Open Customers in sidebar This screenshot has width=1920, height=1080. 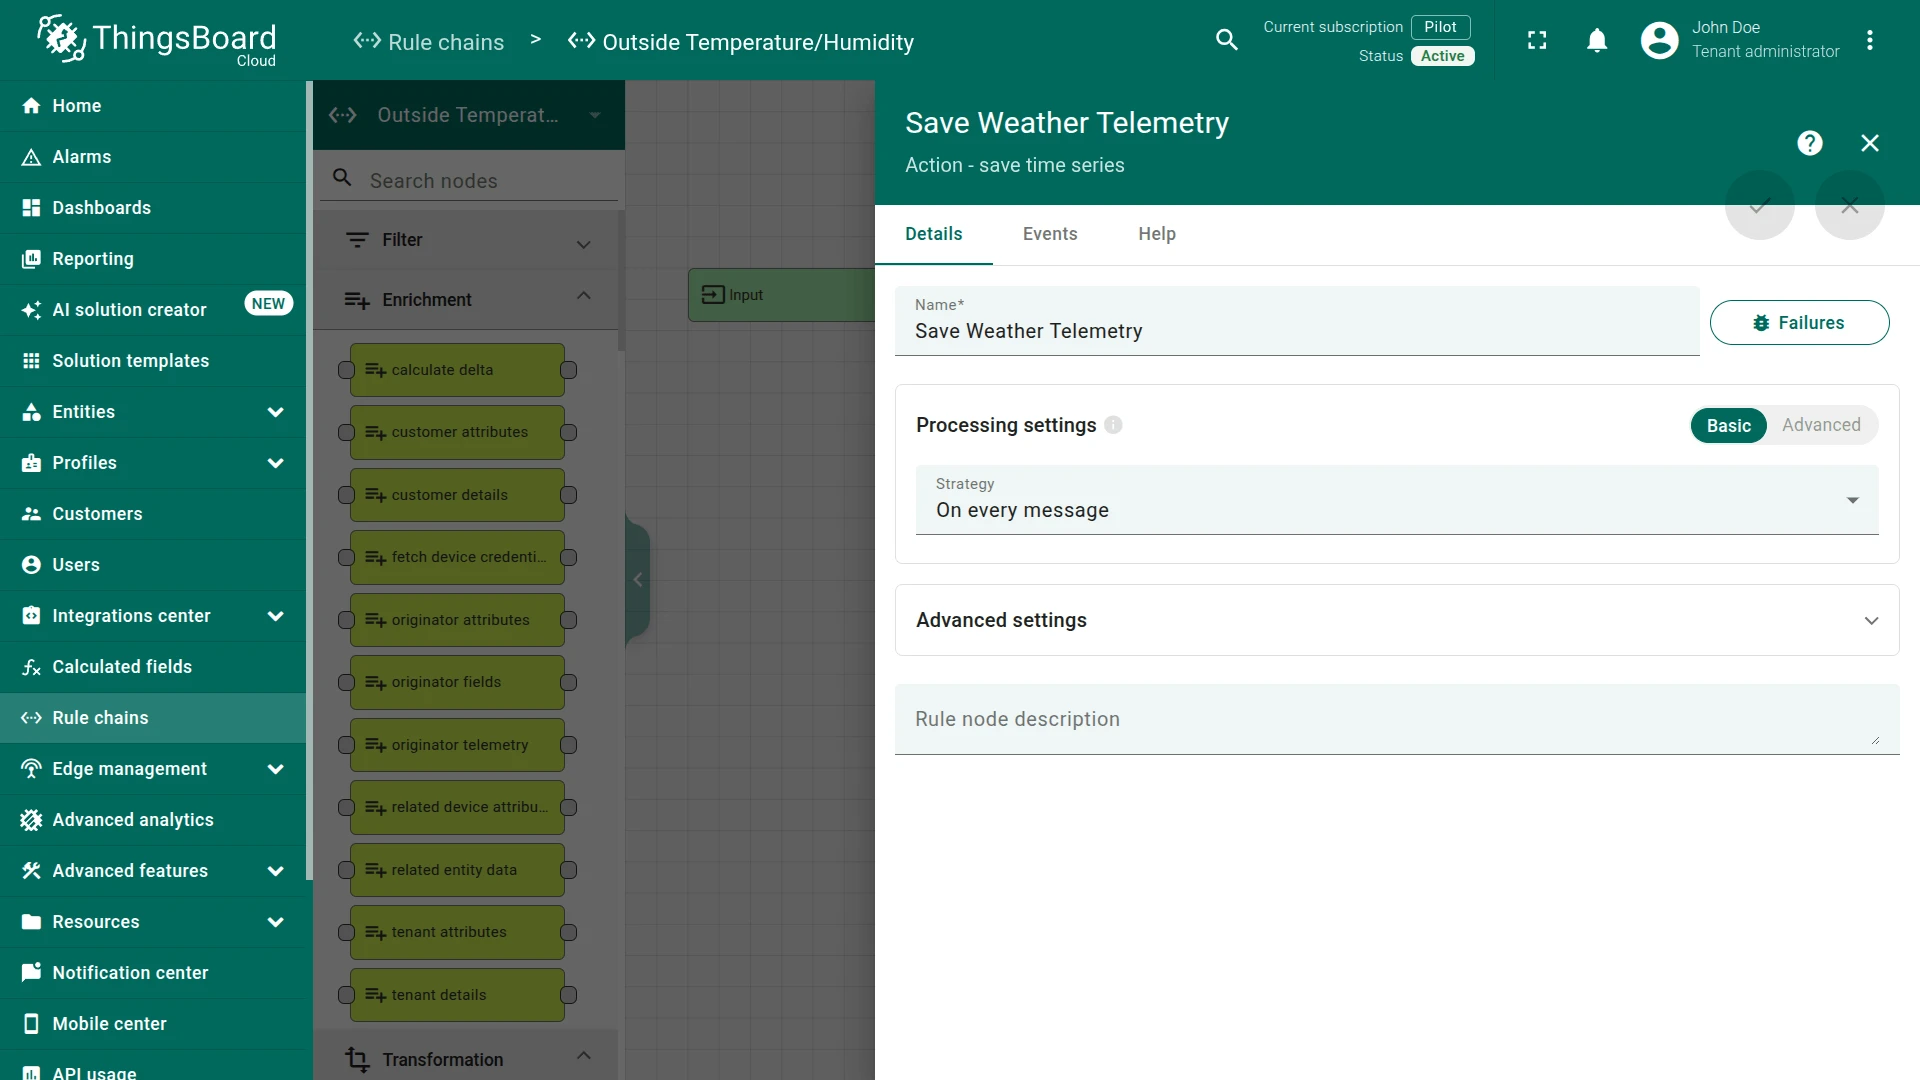click(x=153, y=514)
